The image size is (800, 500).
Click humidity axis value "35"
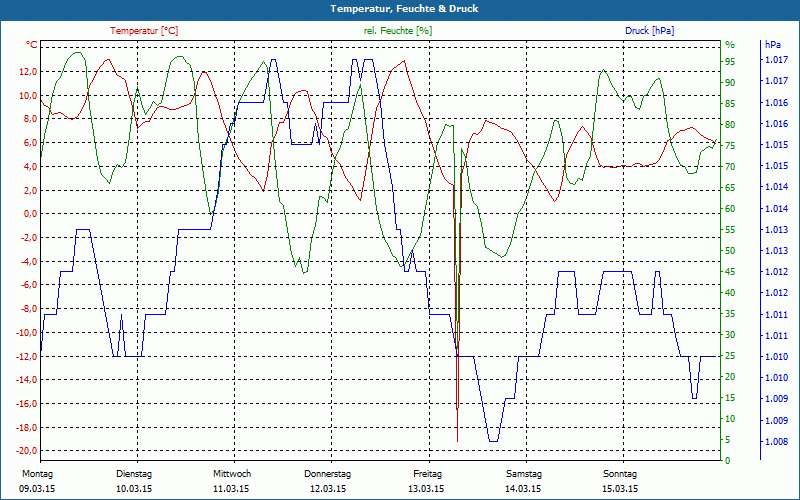tap(730, 314)
